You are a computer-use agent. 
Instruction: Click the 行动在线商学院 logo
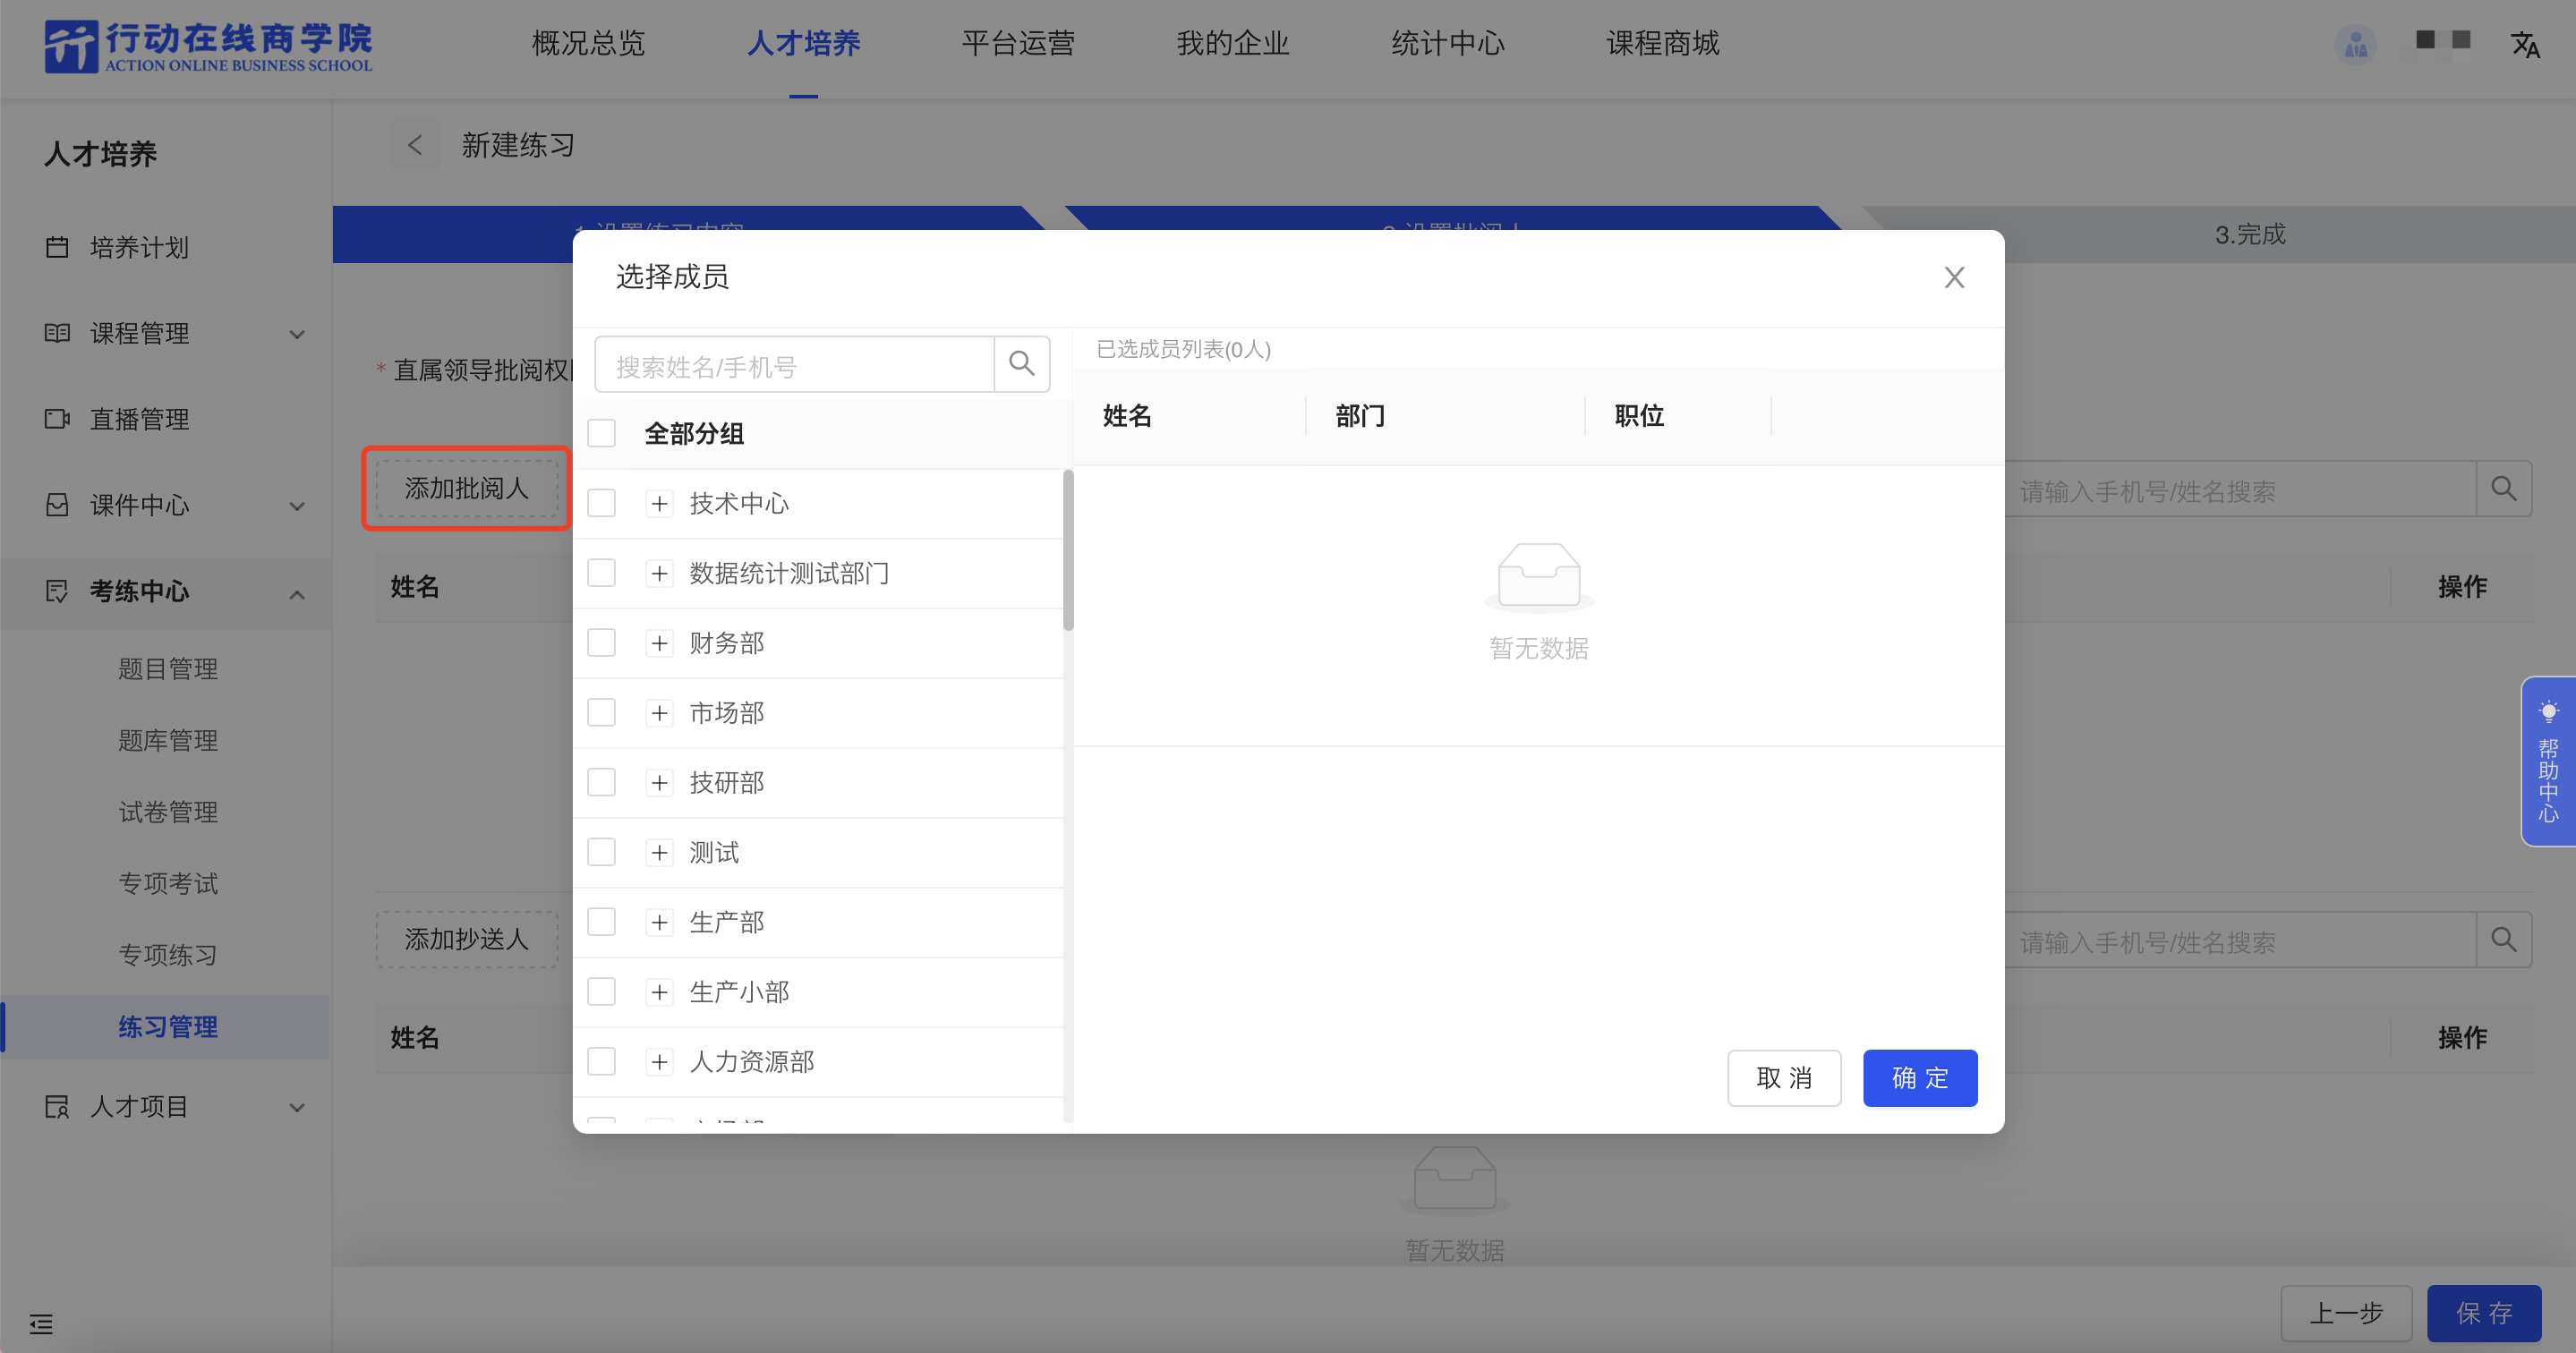208,47
